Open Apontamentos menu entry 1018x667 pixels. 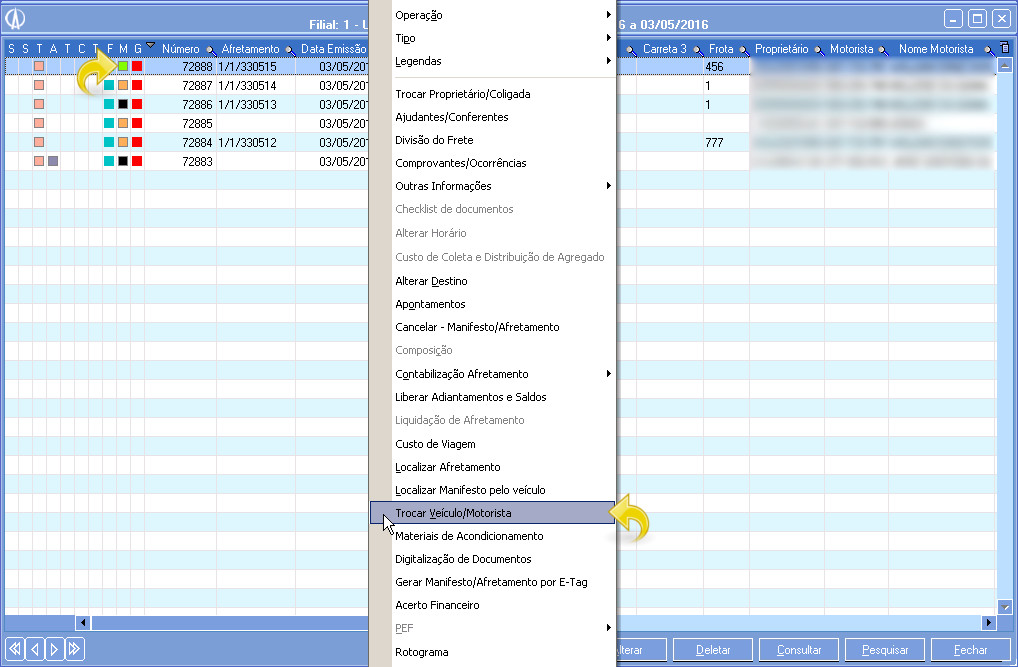(430, 304)
